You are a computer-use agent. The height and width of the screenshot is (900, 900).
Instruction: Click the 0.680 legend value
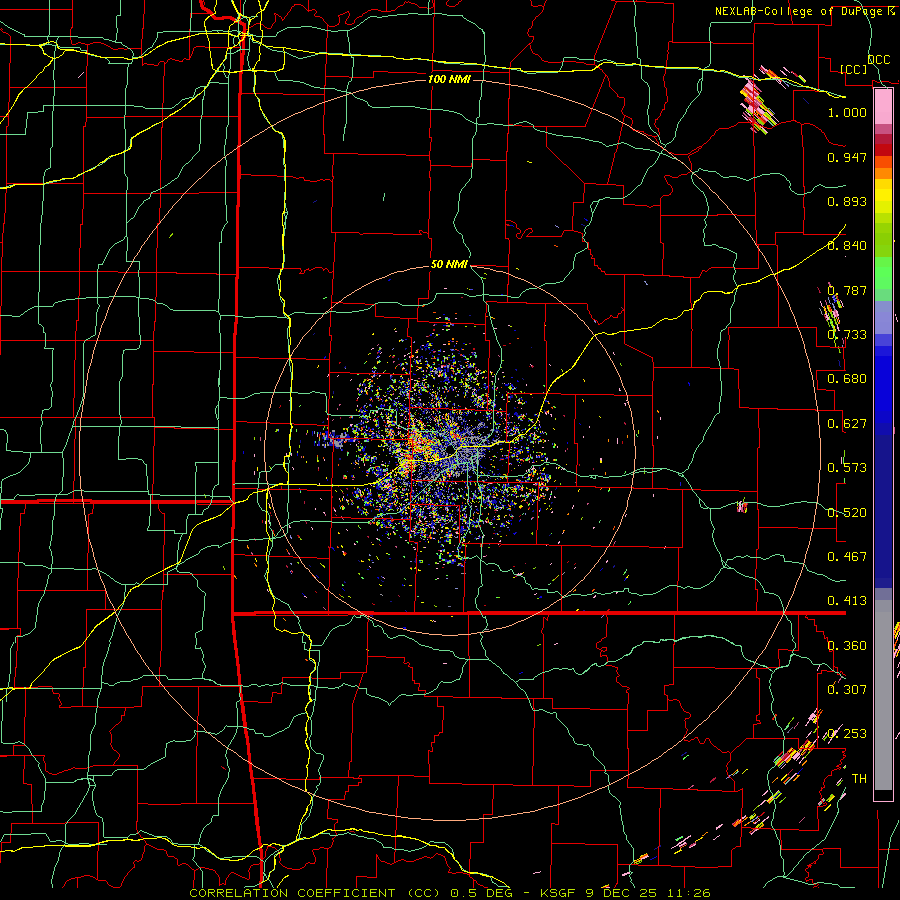click(847, 379)
